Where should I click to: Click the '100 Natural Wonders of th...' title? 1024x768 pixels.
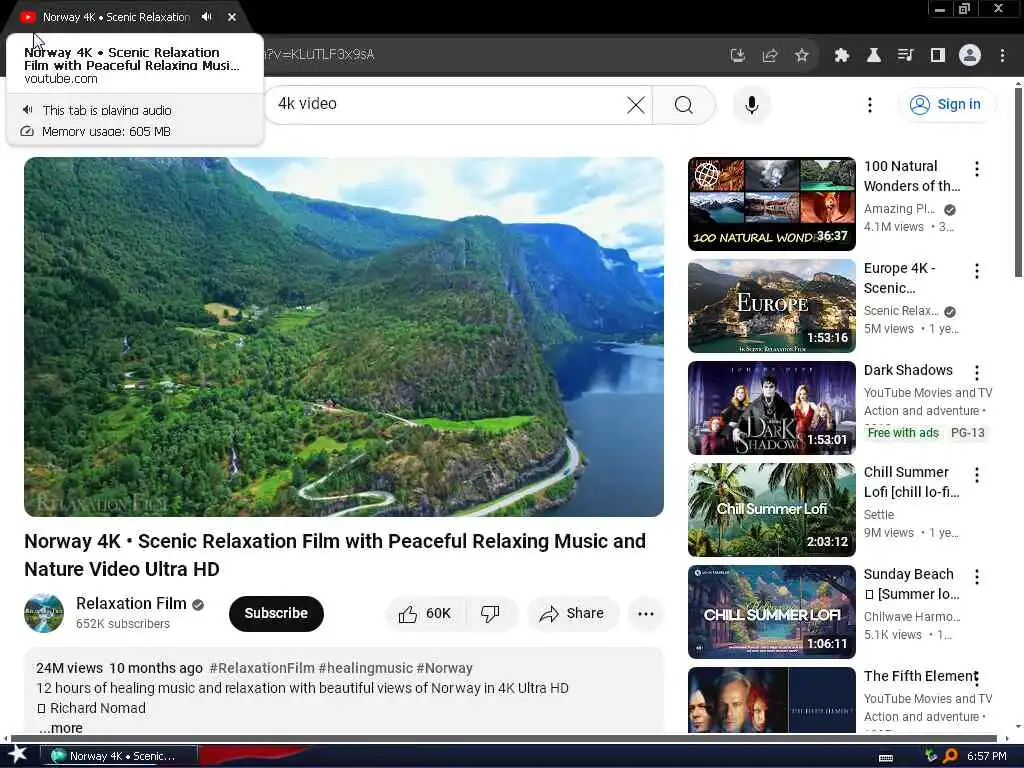point(912,176)
